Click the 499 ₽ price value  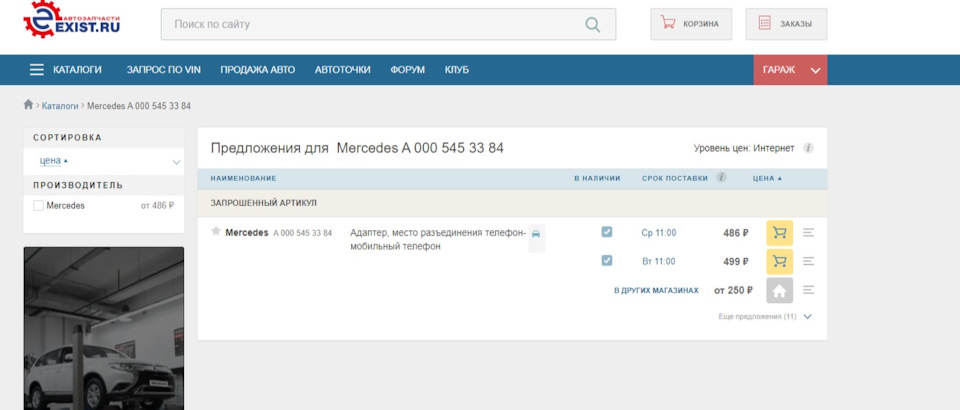[736, 262]
